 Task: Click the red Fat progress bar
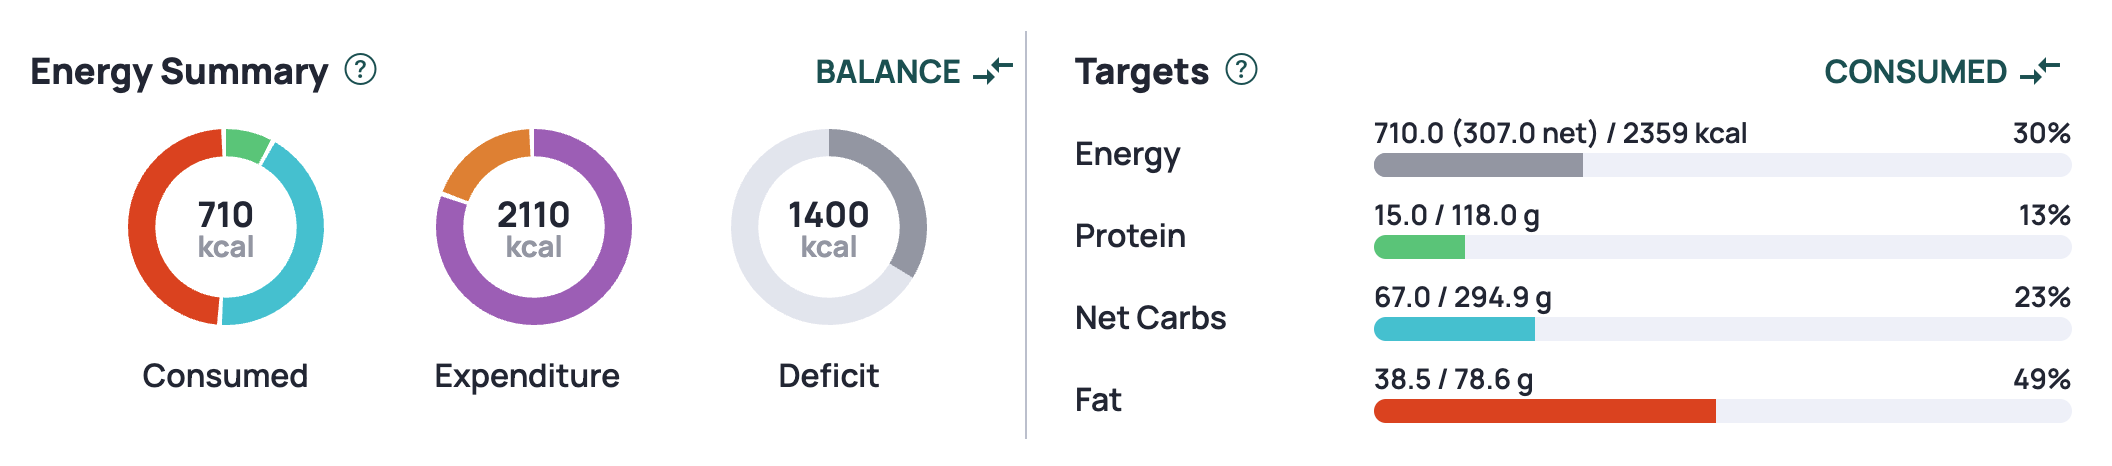pyautogui.click(x=1545, y=411)
